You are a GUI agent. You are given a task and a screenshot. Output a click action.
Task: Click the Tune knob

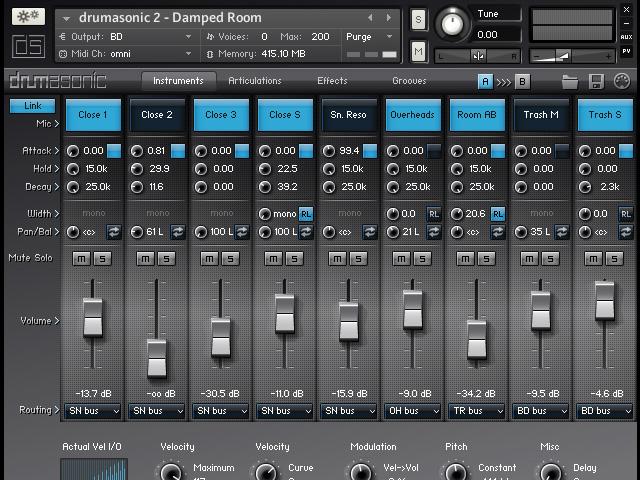point(454,23)
